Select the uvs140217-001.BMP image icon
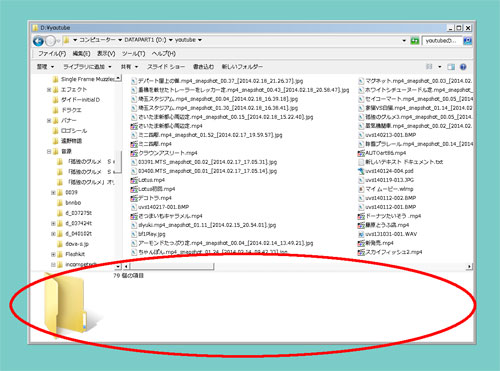Screen dimensions: 500x371 [134, 207]
